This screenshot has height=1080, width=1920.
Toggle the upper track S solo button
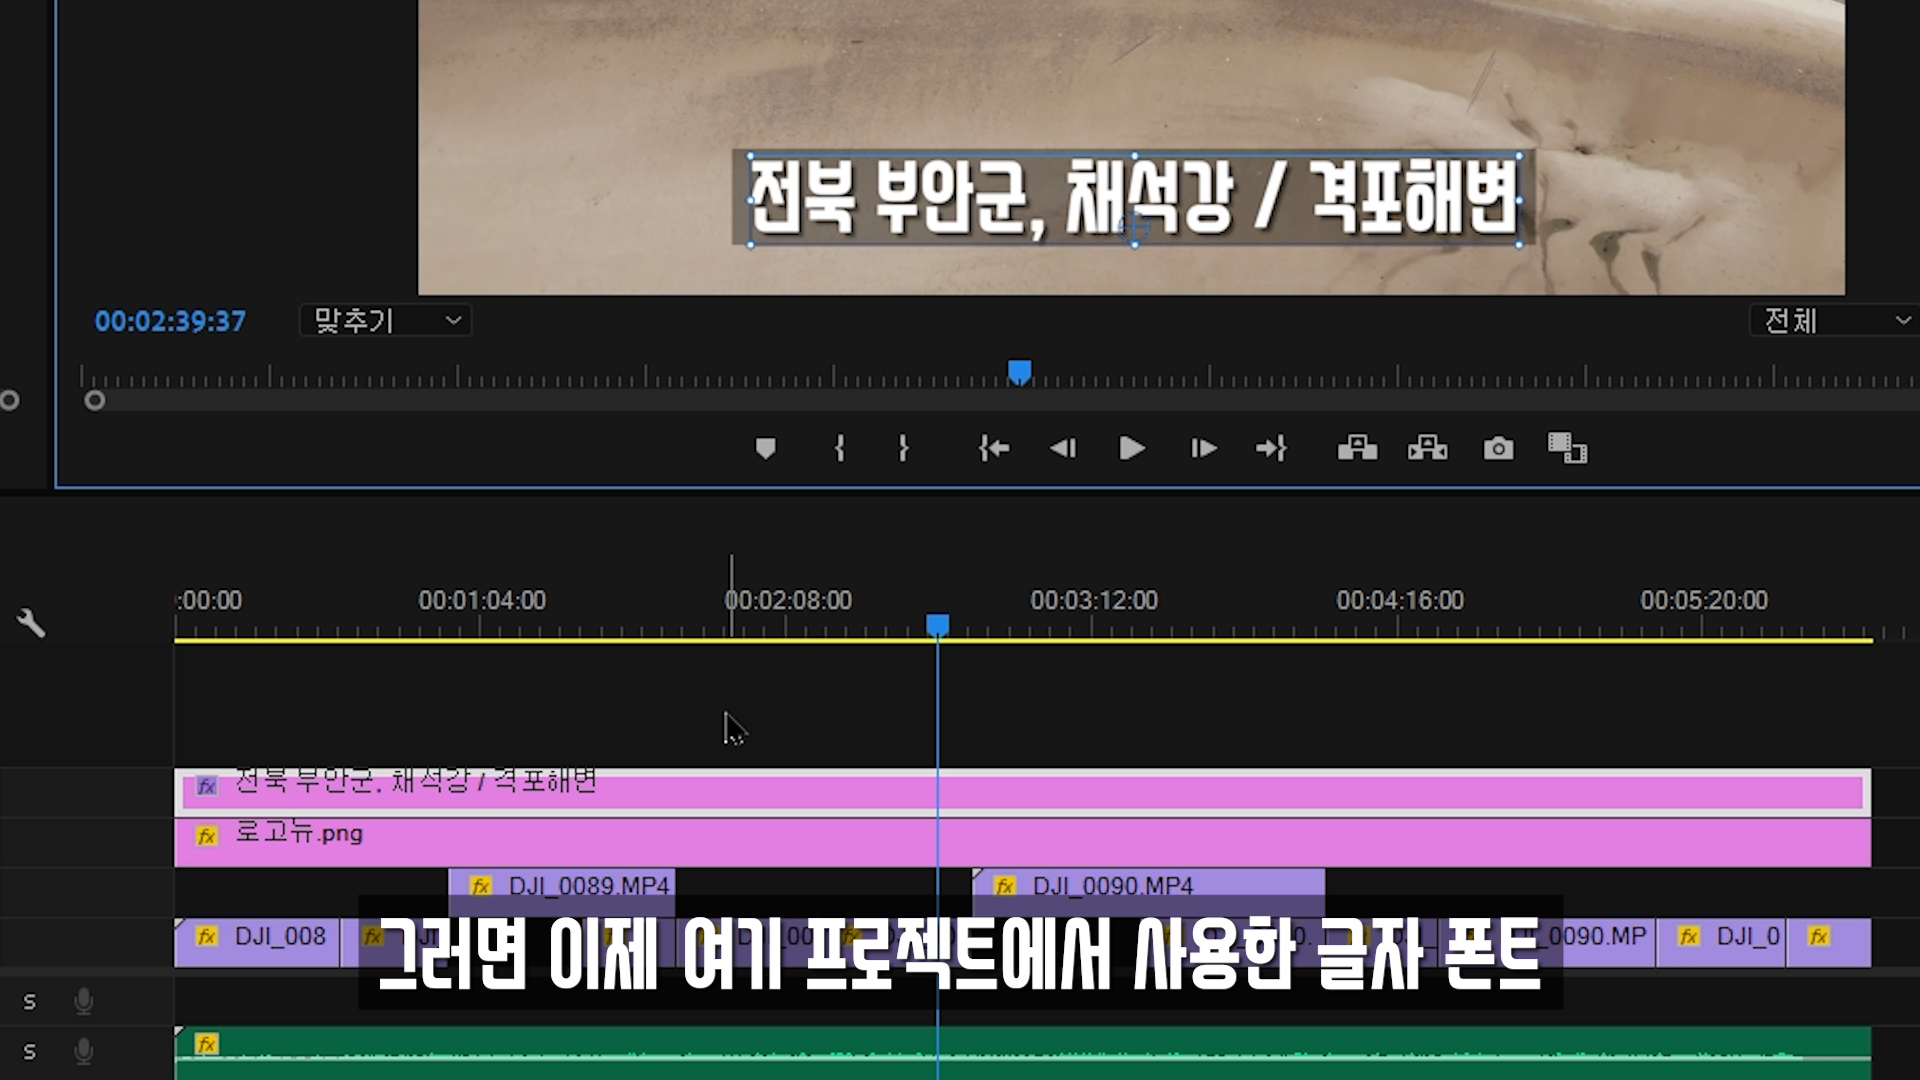pos(29,1001)
